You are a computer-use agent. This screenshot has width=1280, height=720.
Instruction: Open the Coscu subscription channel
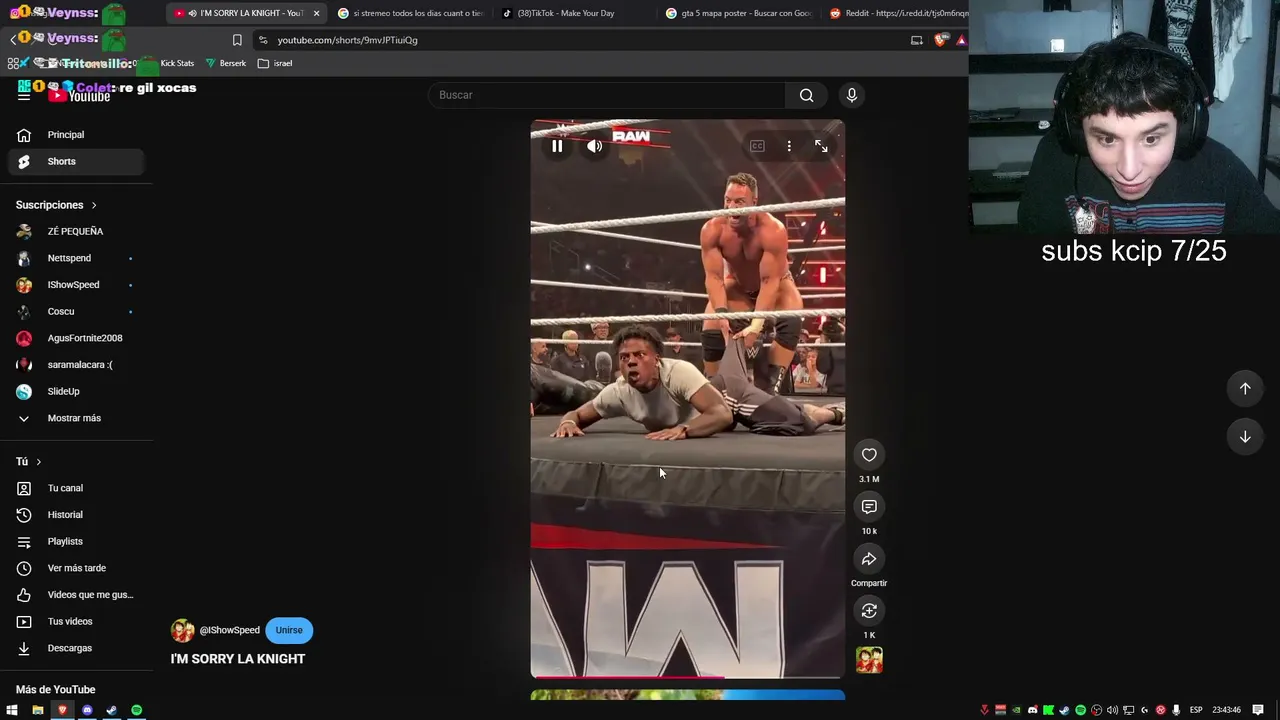[x=76, y=311]
